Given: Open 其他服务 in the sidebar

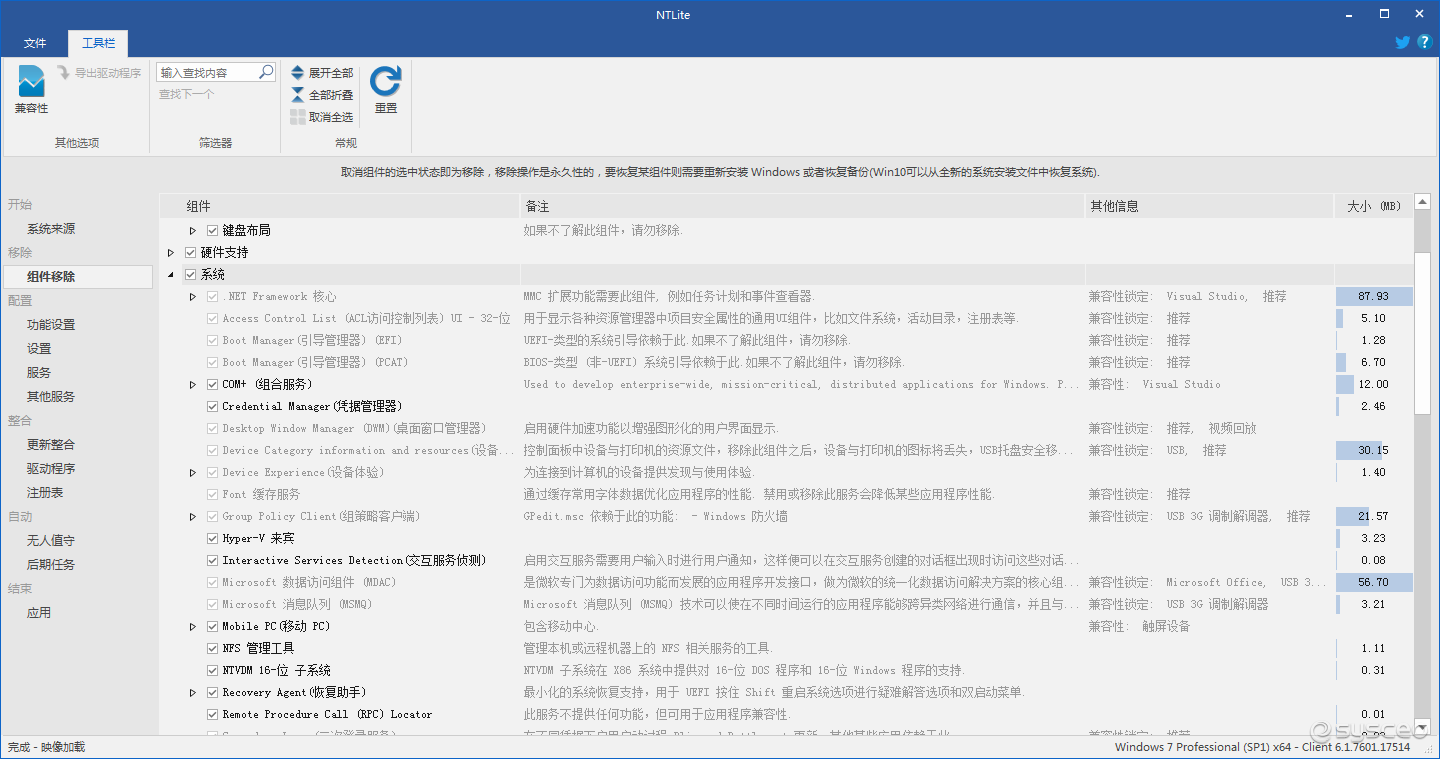Looking at the screenshot, I should point(51,397).
